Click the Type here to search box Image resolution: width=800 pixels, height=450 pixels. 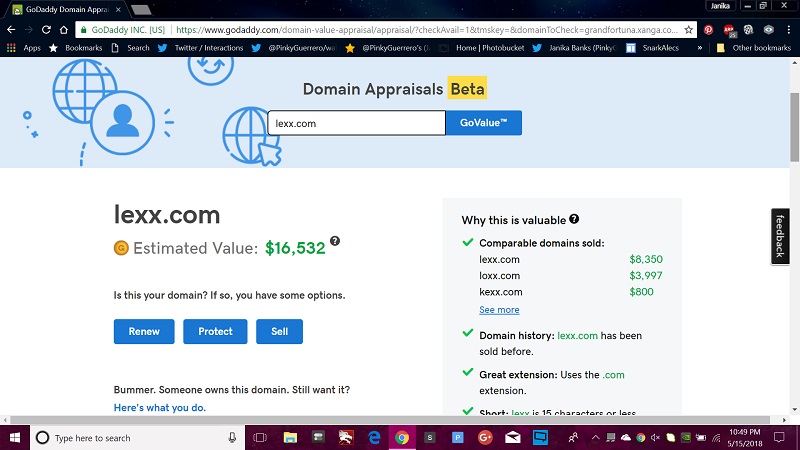(137, 438)
